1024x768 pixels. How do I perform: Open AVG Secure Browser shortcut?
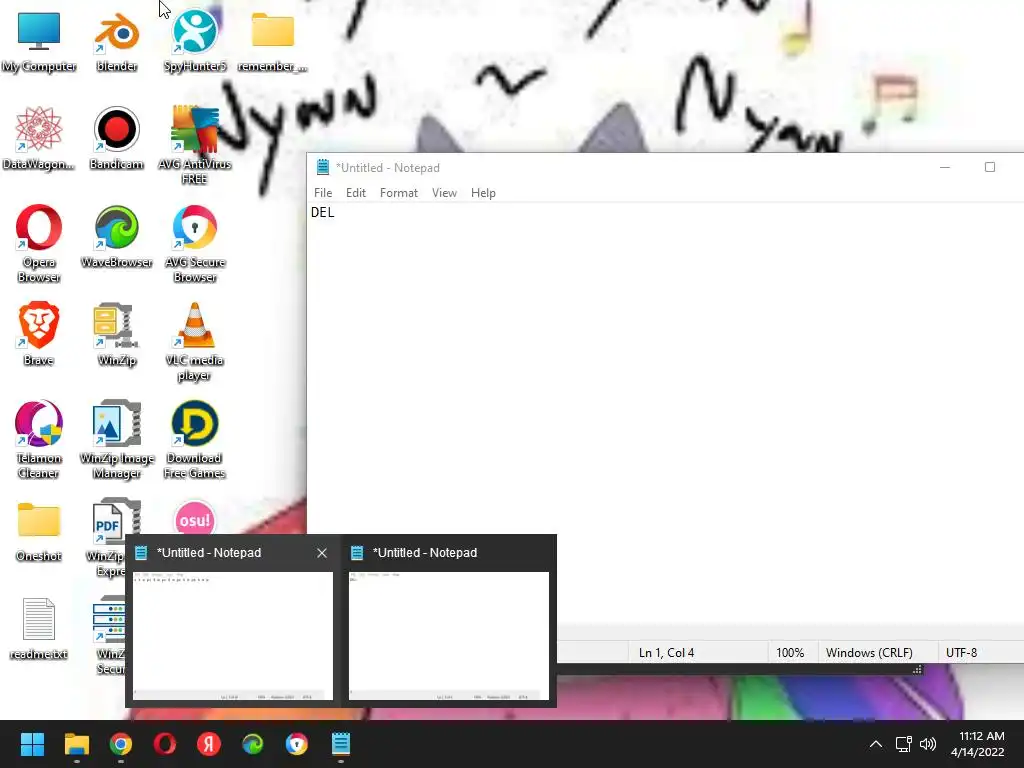[195, 243]
